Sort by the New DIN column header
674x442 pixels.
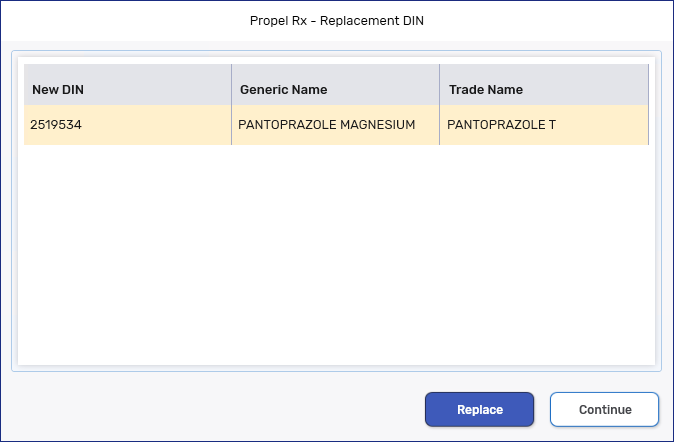click(58, 90)
